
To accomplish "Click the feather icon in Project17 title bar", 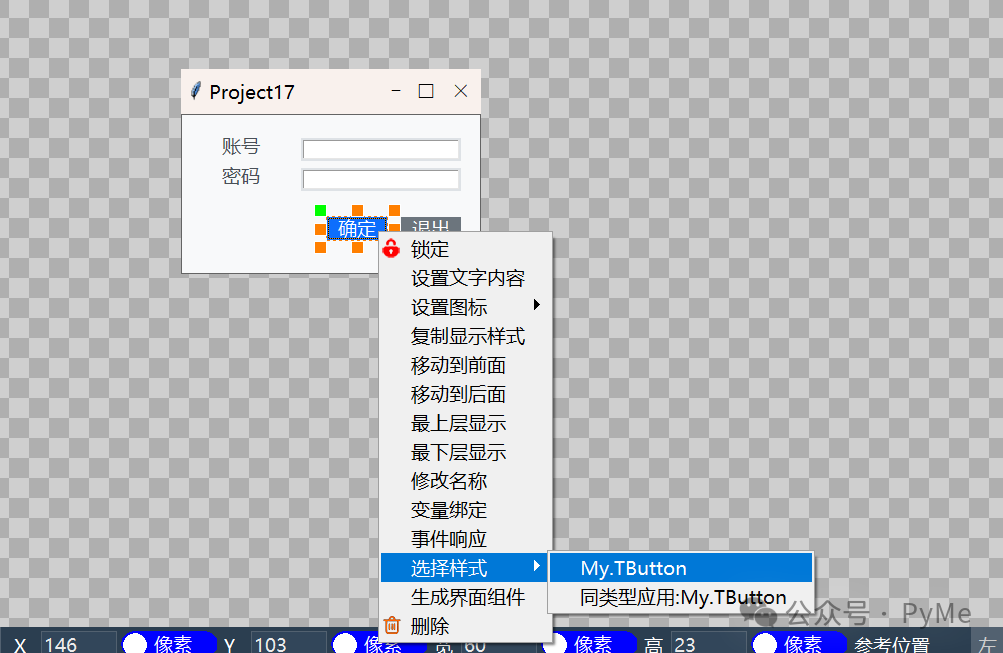I will click(x=195, y=90).
